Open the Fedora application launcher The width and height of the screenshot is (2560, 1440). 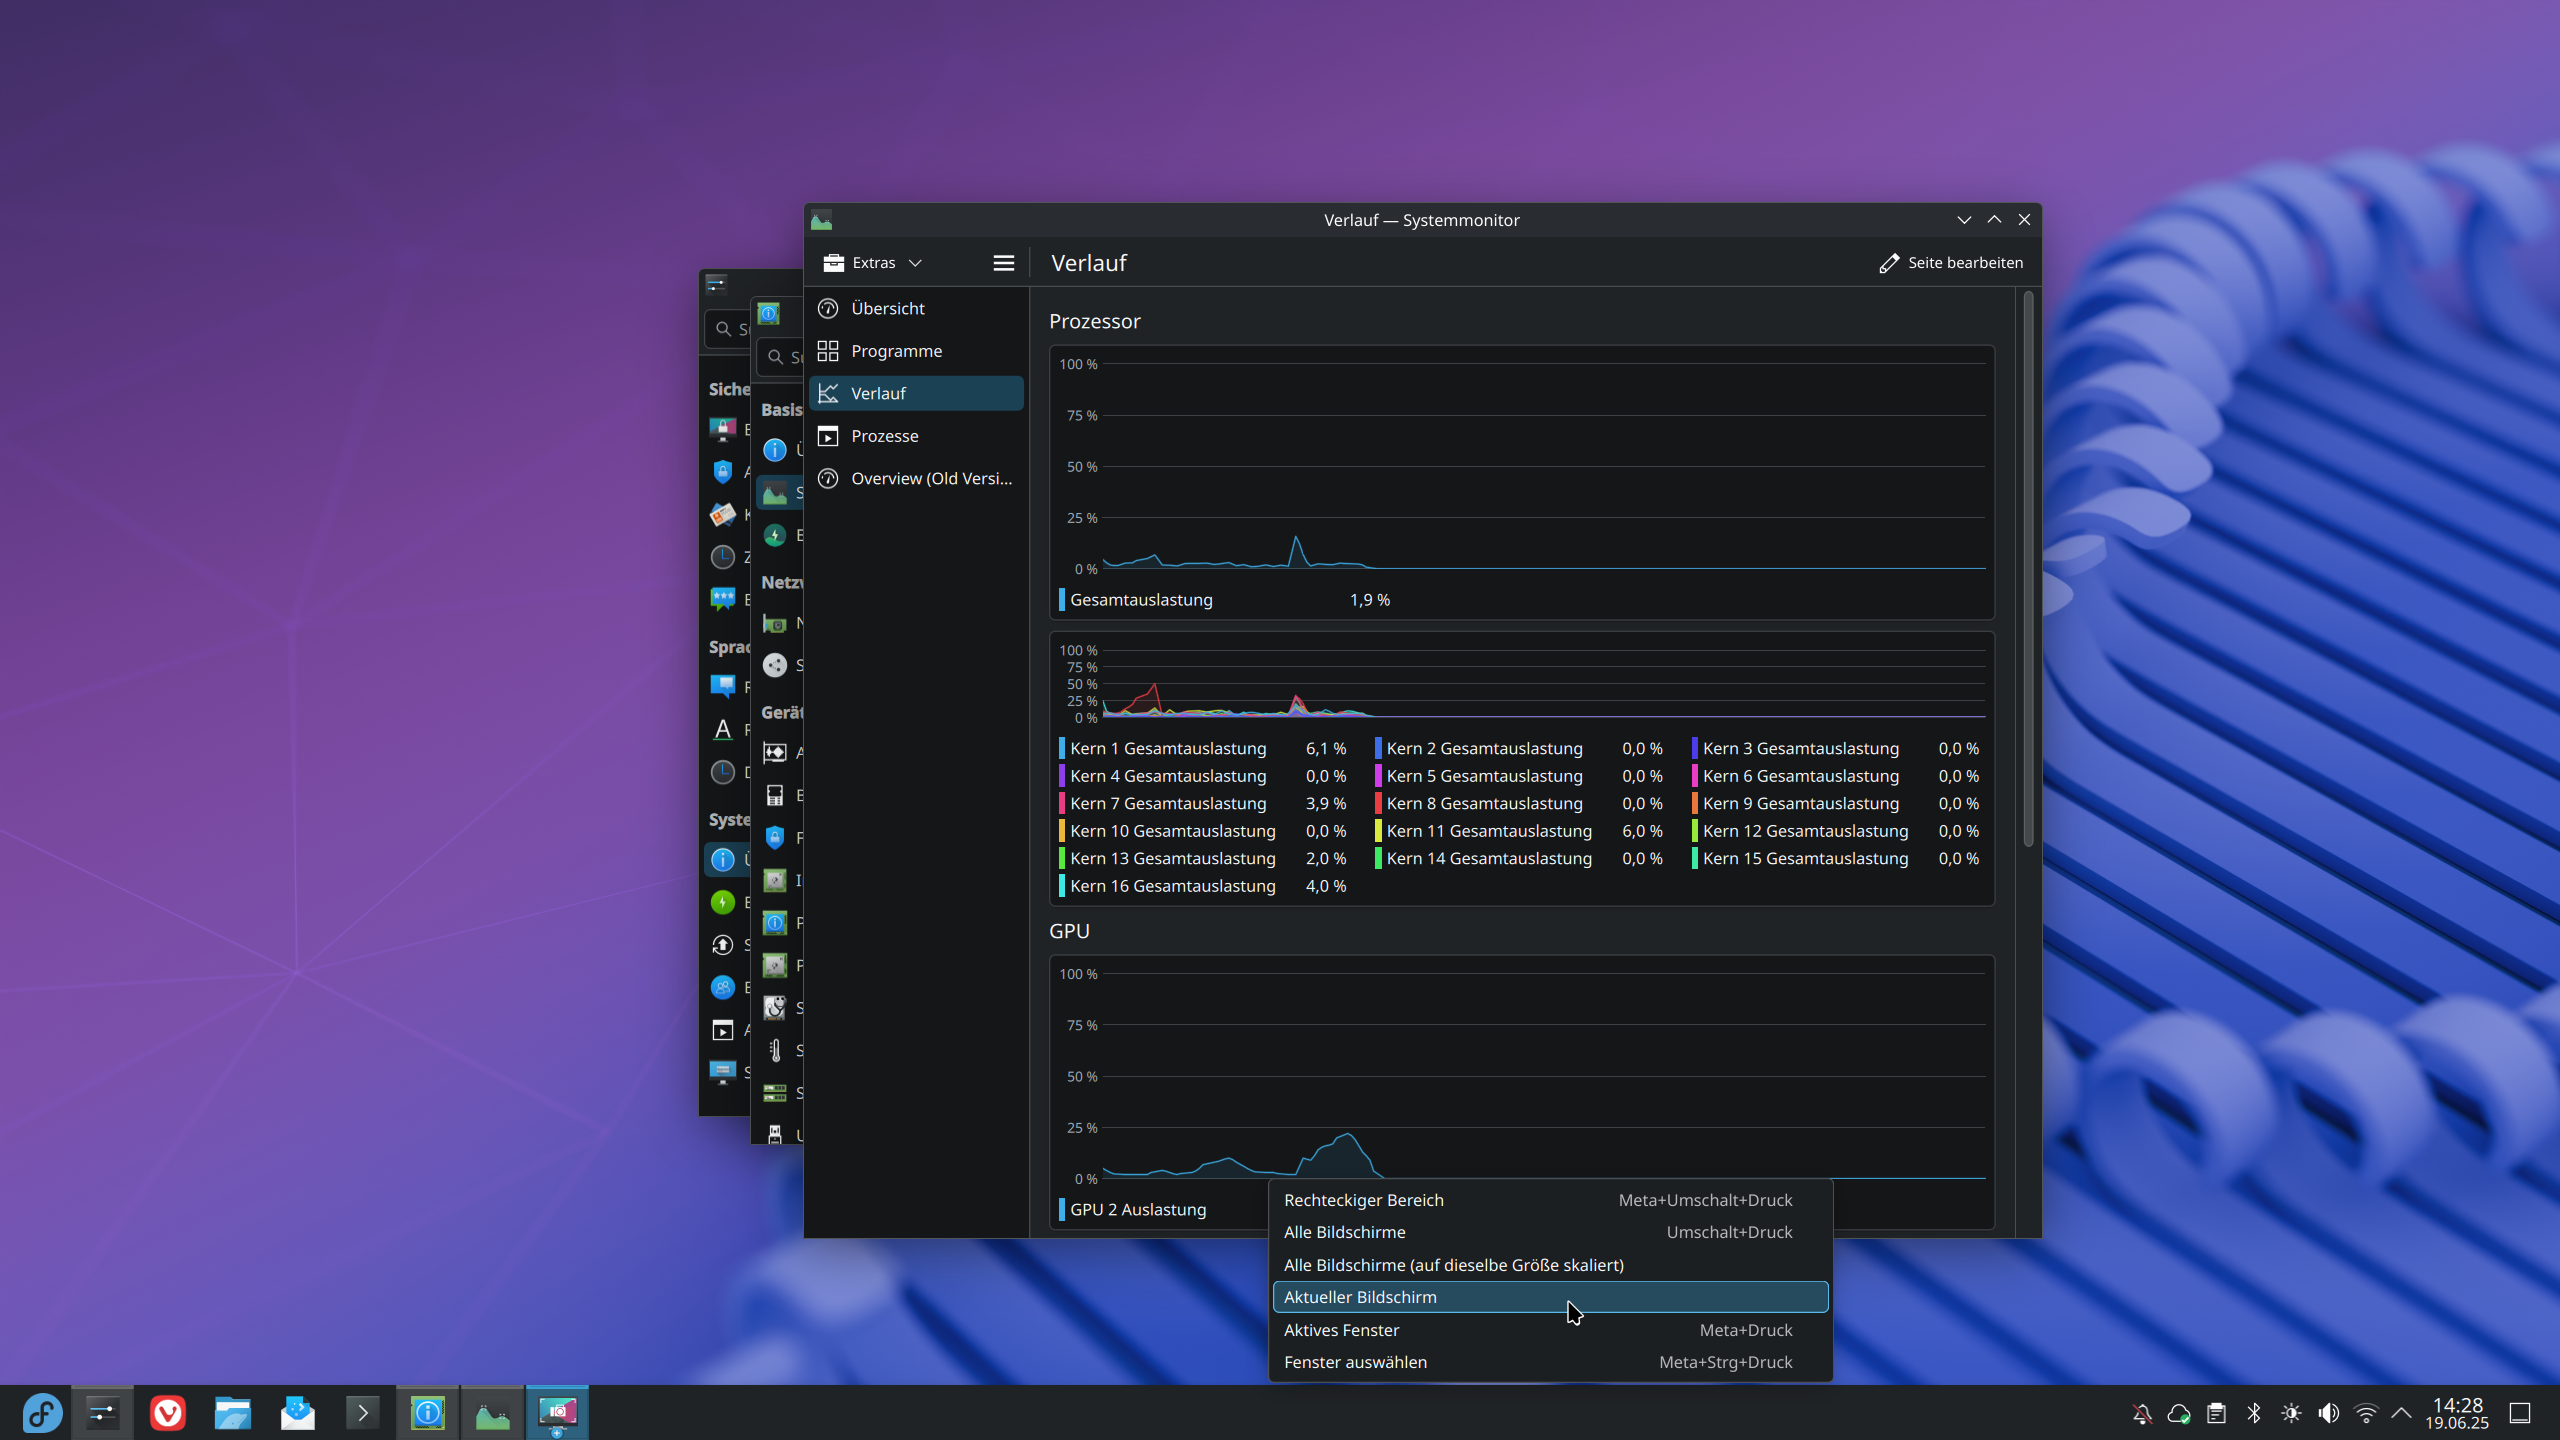[42, 1413]
